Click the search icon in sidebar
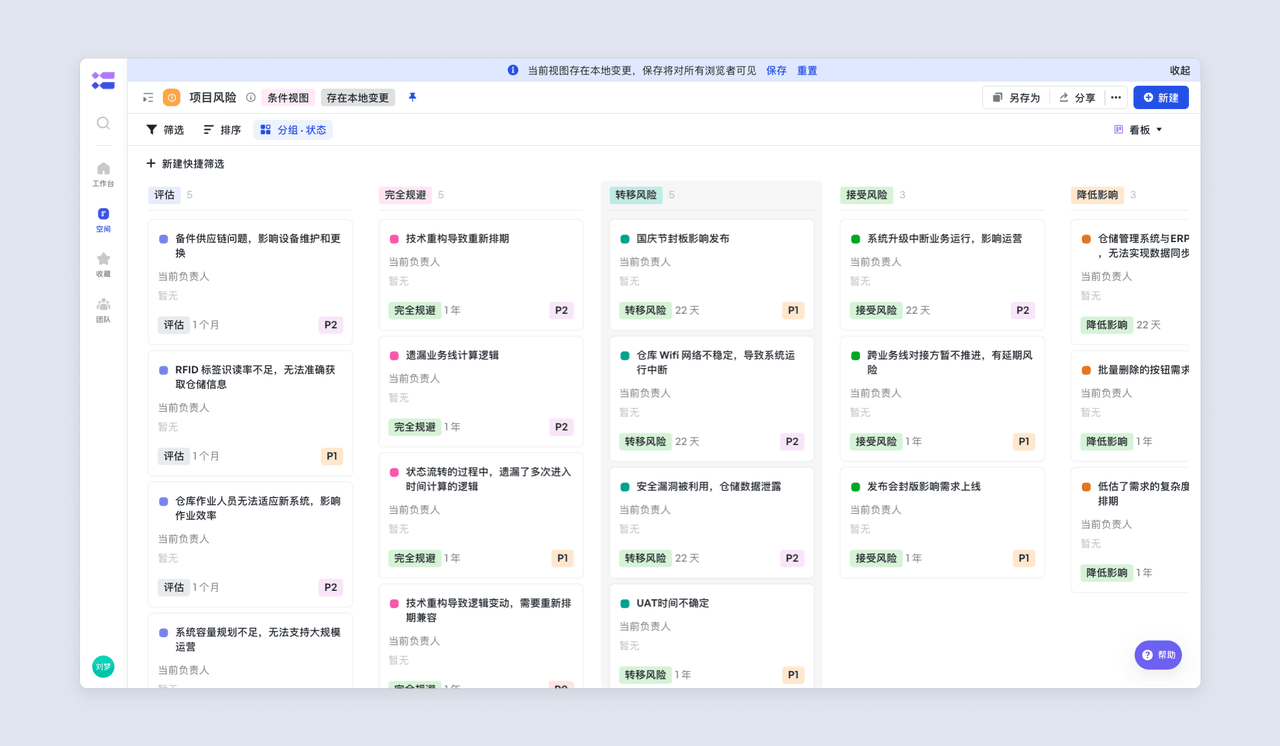The image size is (1280, 746). click(103, 123)
